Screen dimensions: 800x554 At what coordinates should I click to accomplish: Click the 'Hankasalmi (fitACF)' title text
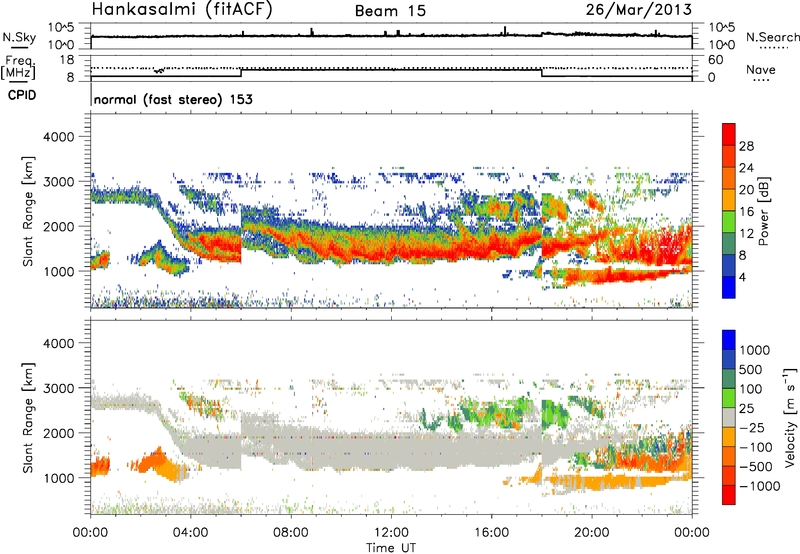(x=182, y=9)
